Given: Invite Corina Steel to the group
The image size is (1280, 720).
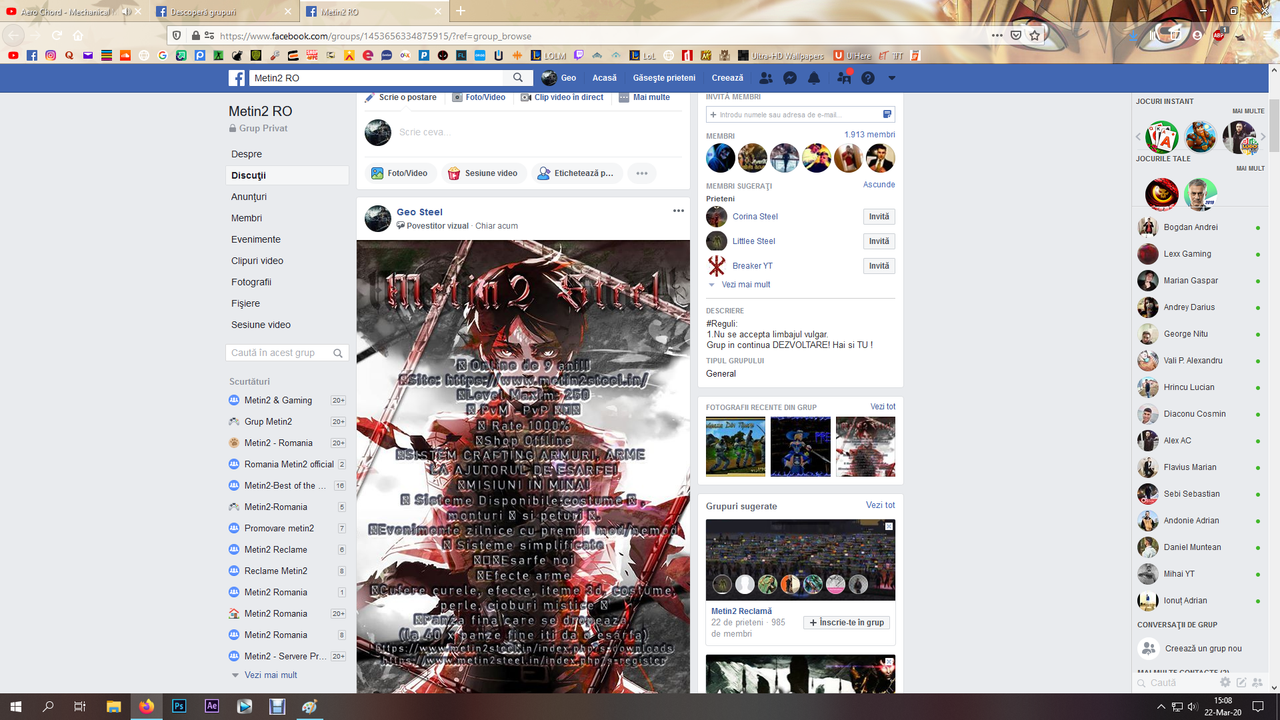Looking at the screenshot, I should [879, 216].
